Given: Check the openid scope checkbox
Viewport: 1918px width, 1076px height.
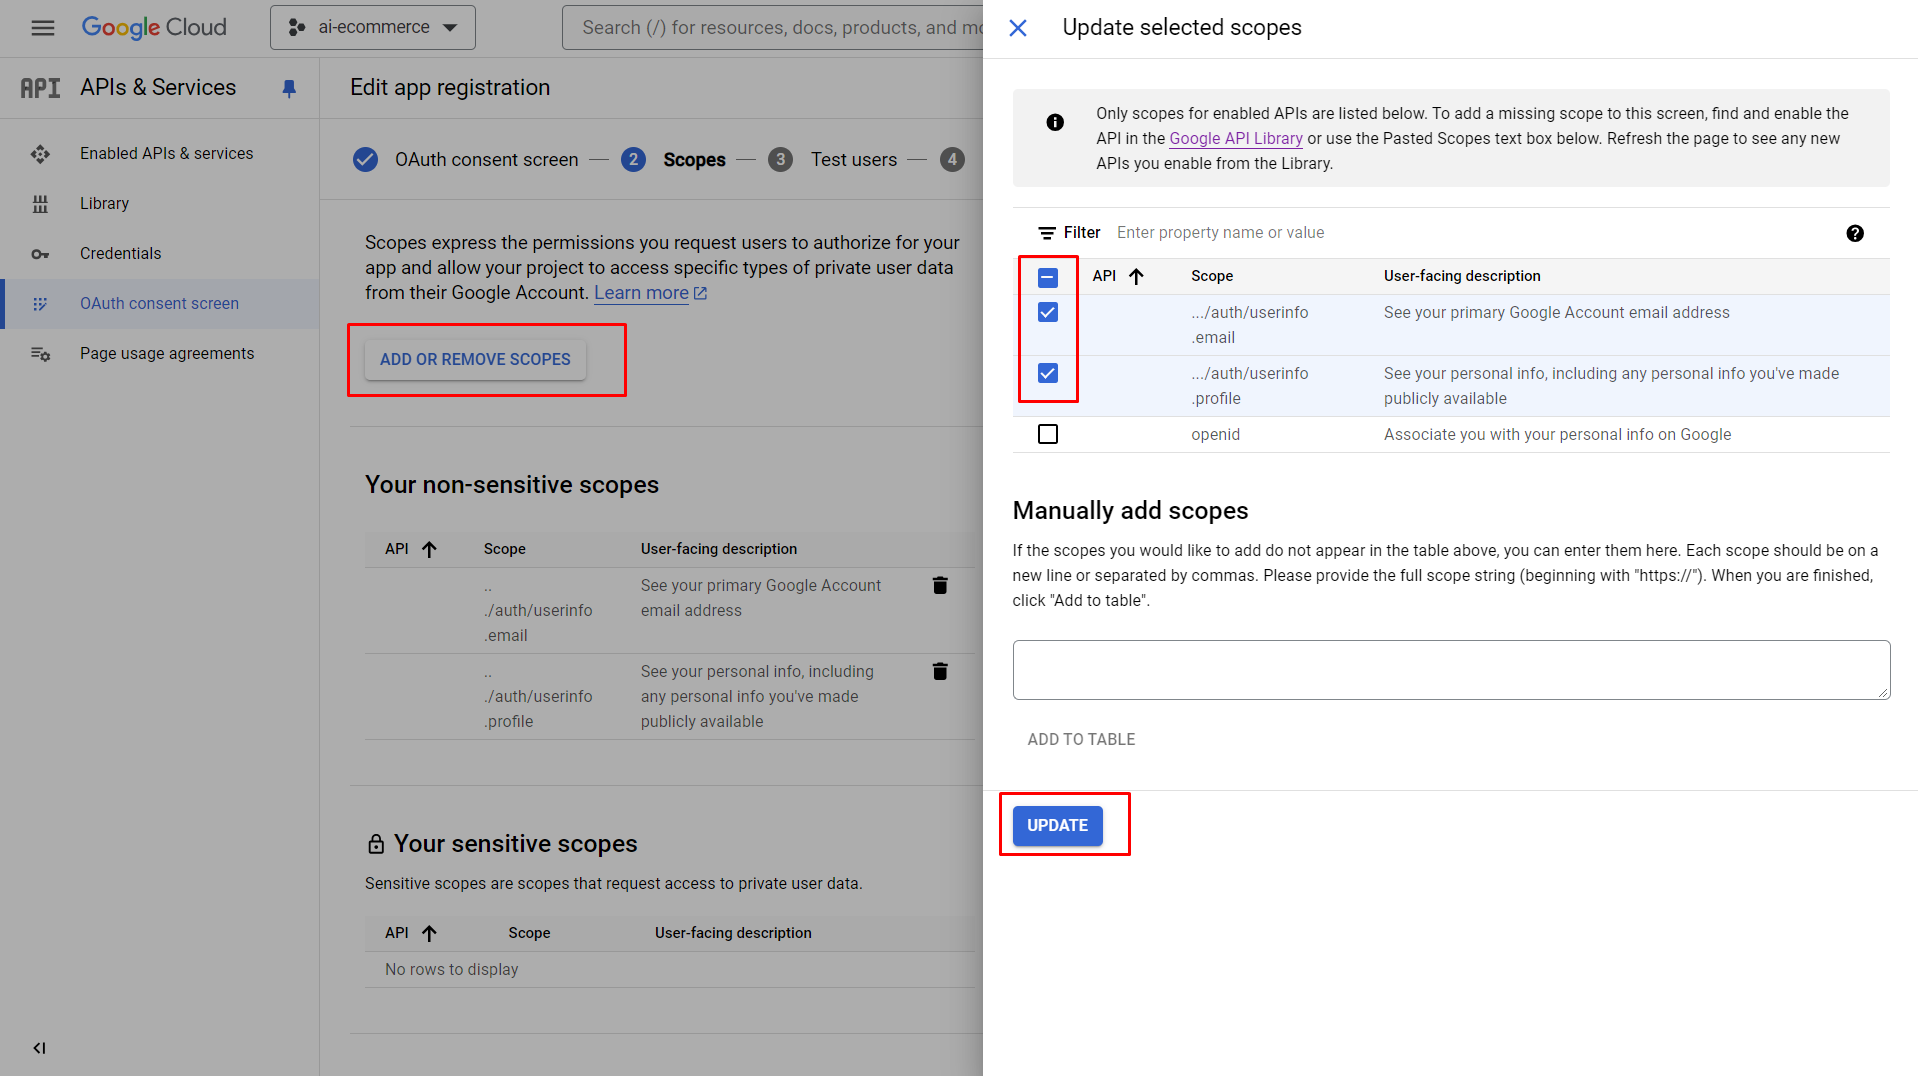Looking at the screenshot, I should 1047,434.
